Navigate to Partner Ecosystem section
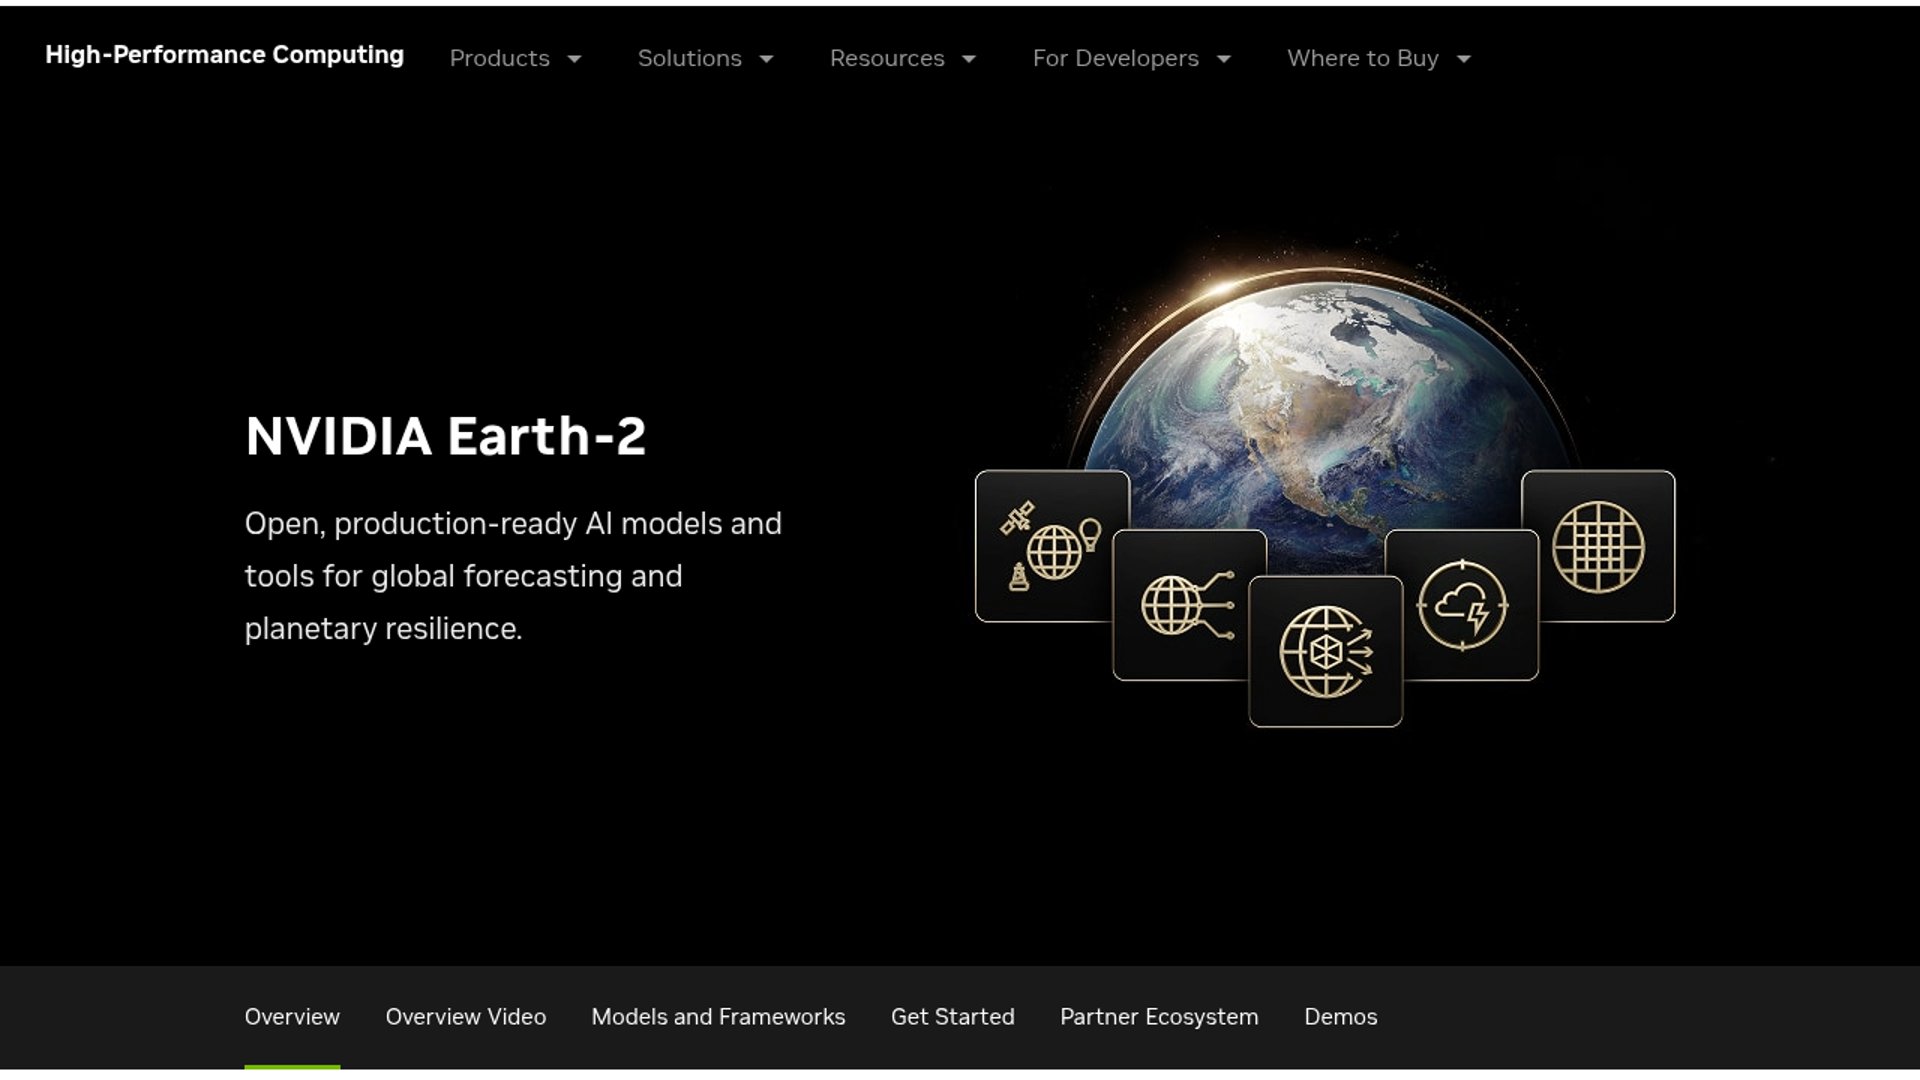 [x=1159, y=1017]
